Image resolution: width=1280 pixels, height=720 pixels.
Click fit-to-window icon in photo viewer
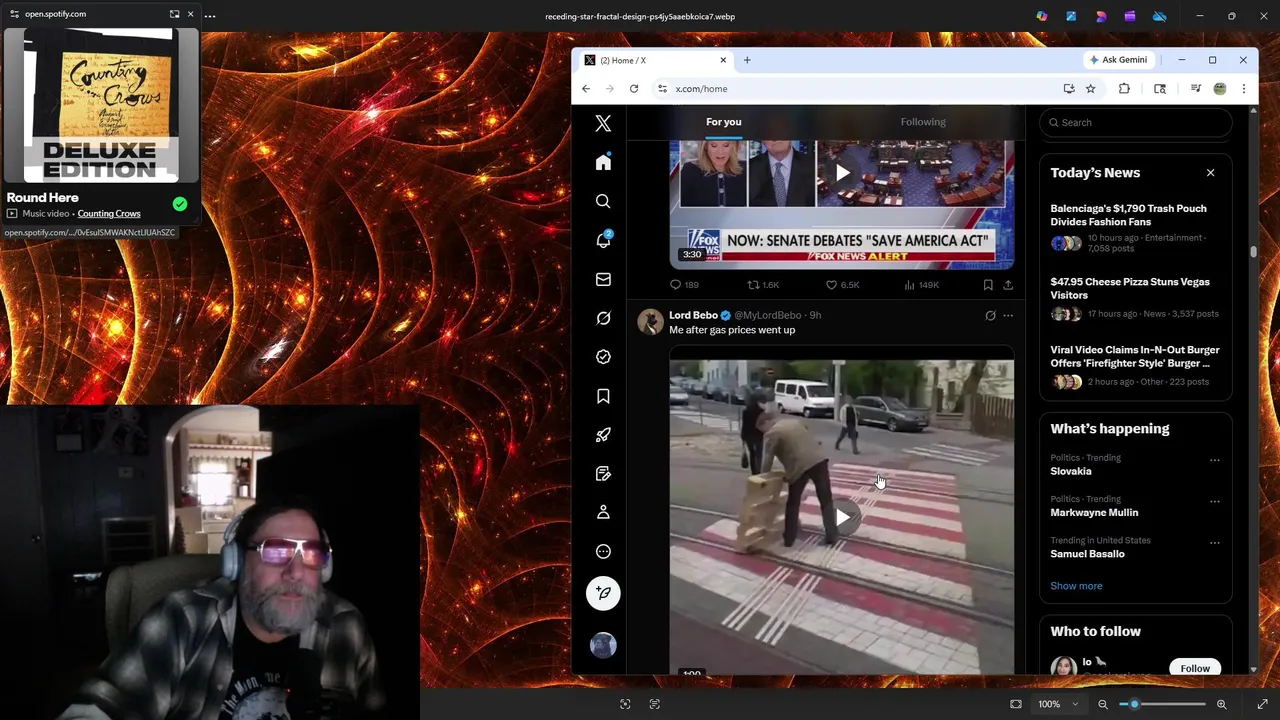1016,704
